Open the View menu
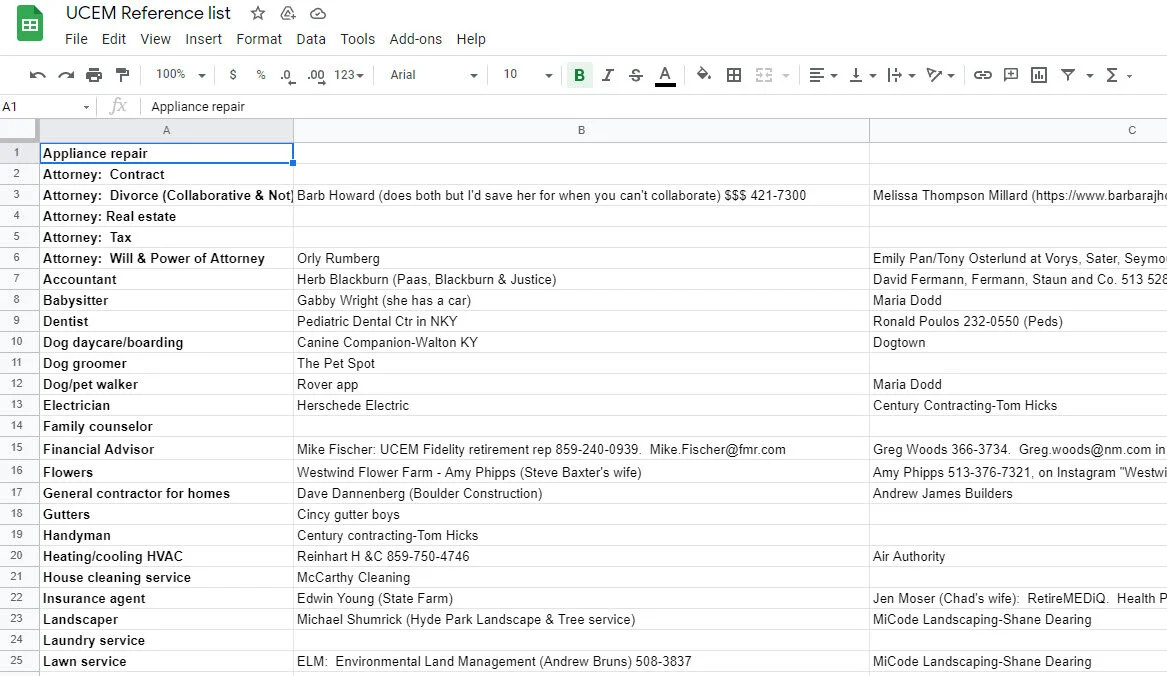The width and height of the screenshot is (1167, 676). click(156, 39)
